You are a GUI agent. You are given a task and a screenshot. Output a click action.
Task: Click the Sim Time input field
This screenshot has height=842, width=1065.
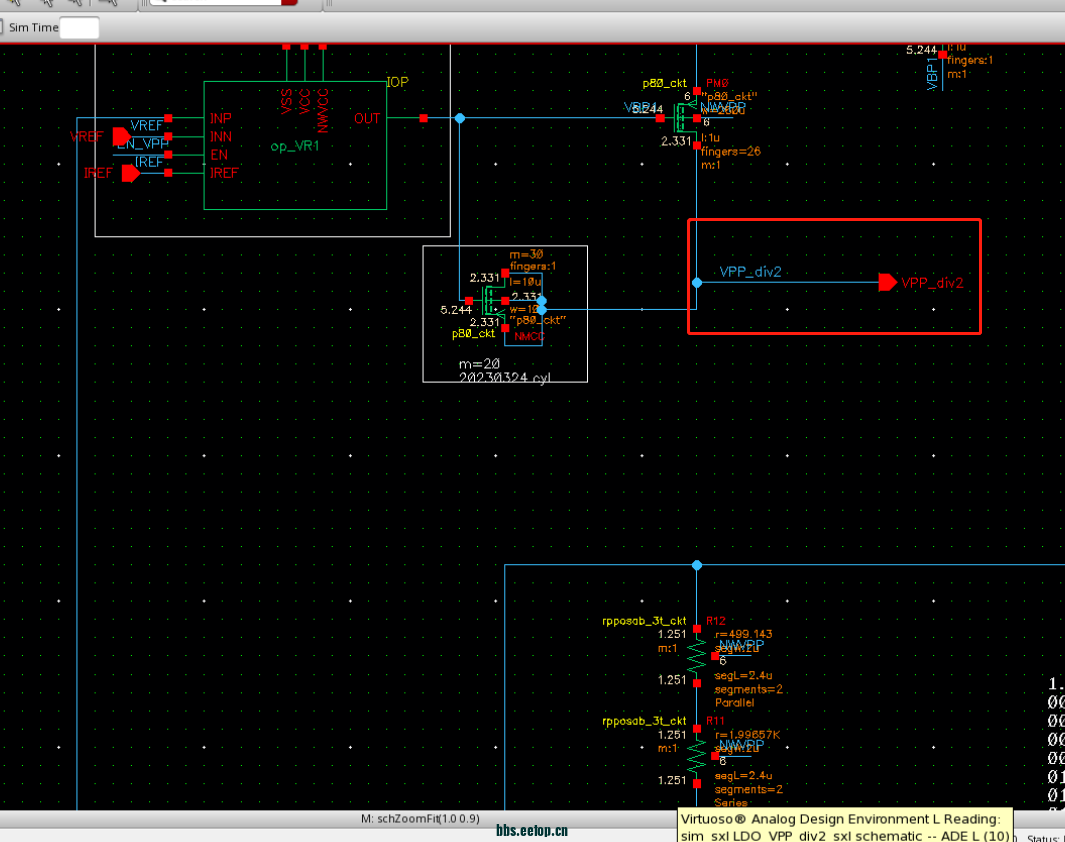point(79,28)
